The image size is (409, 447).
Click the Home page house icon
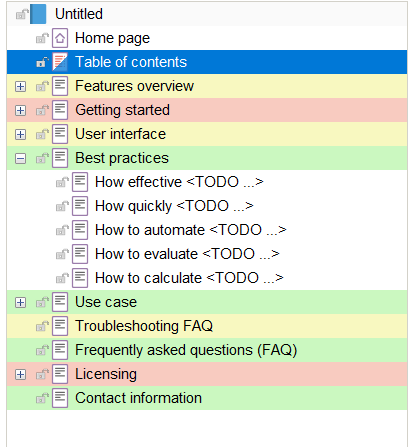coord(60,38)
